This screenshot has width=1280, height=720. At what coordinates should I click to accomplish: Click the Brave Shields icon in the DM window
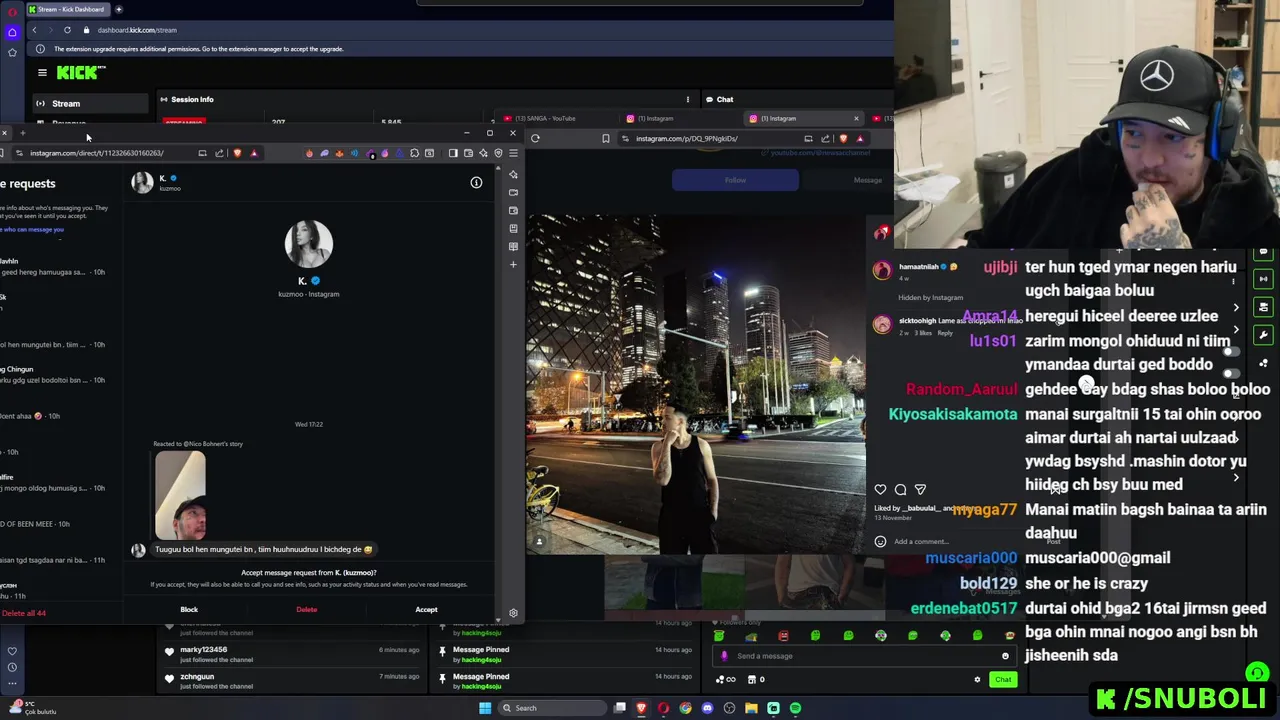coord(237,153)
